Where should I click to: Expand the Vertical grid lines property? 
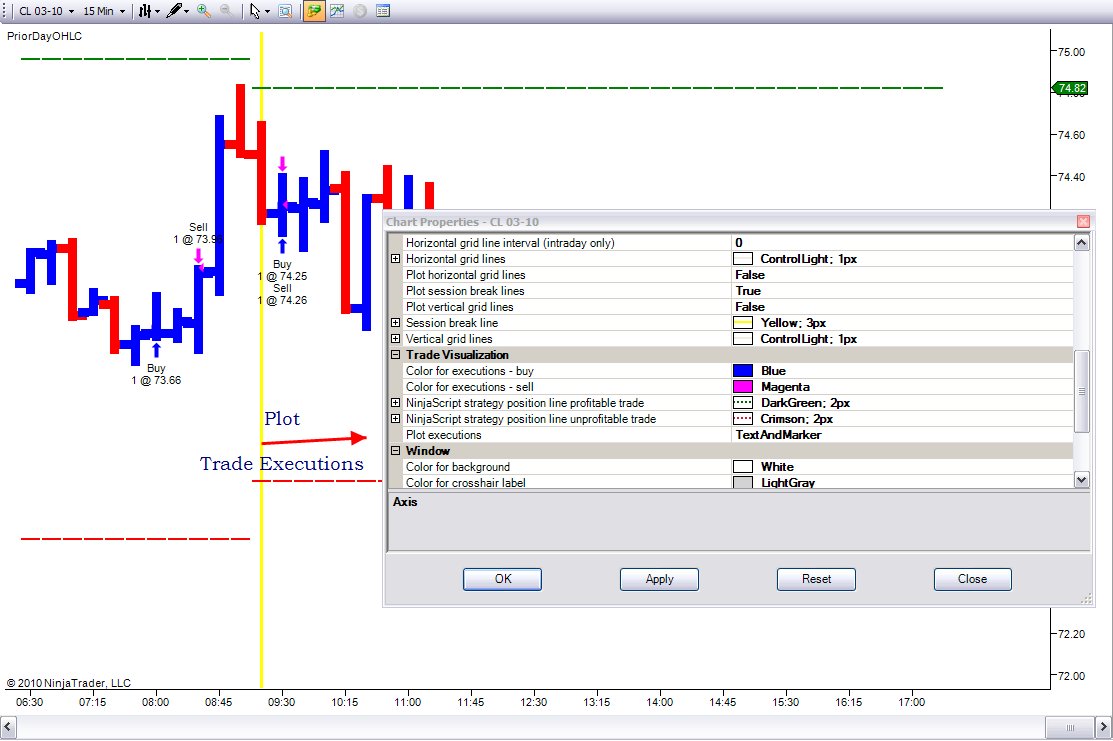coord(395,339)
